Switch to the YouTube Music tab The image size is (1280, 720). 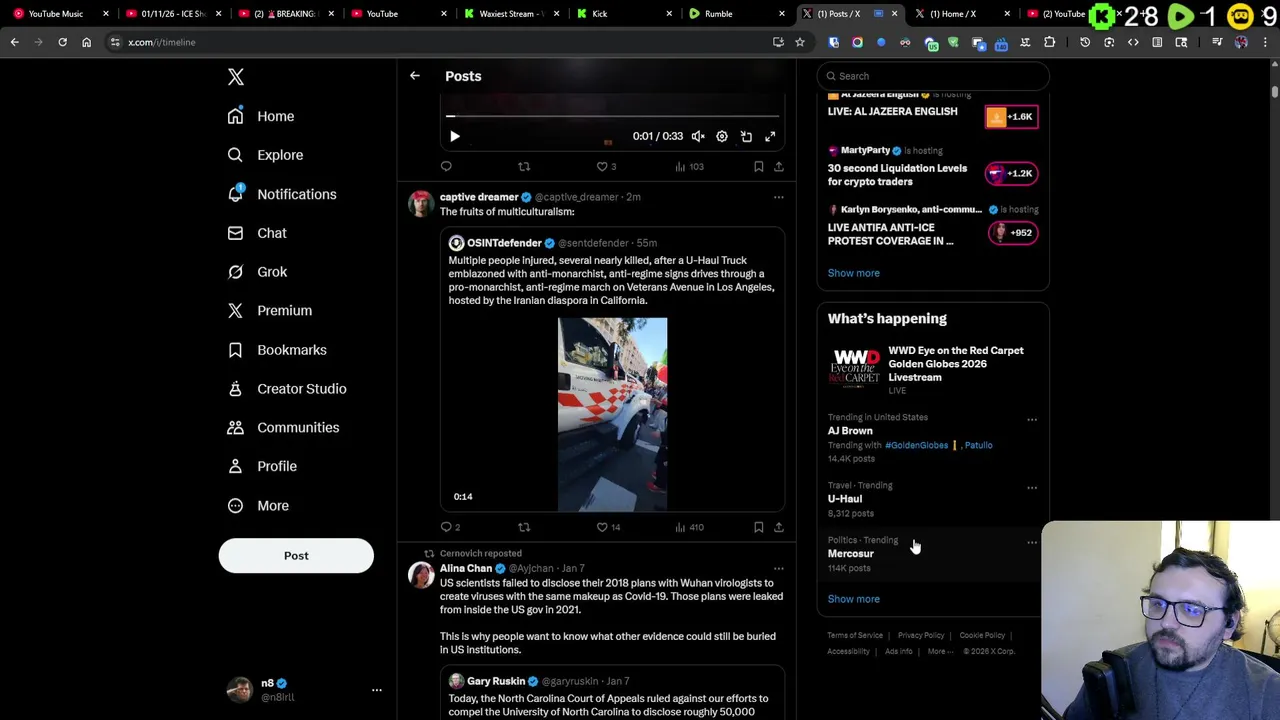(60, 14)
